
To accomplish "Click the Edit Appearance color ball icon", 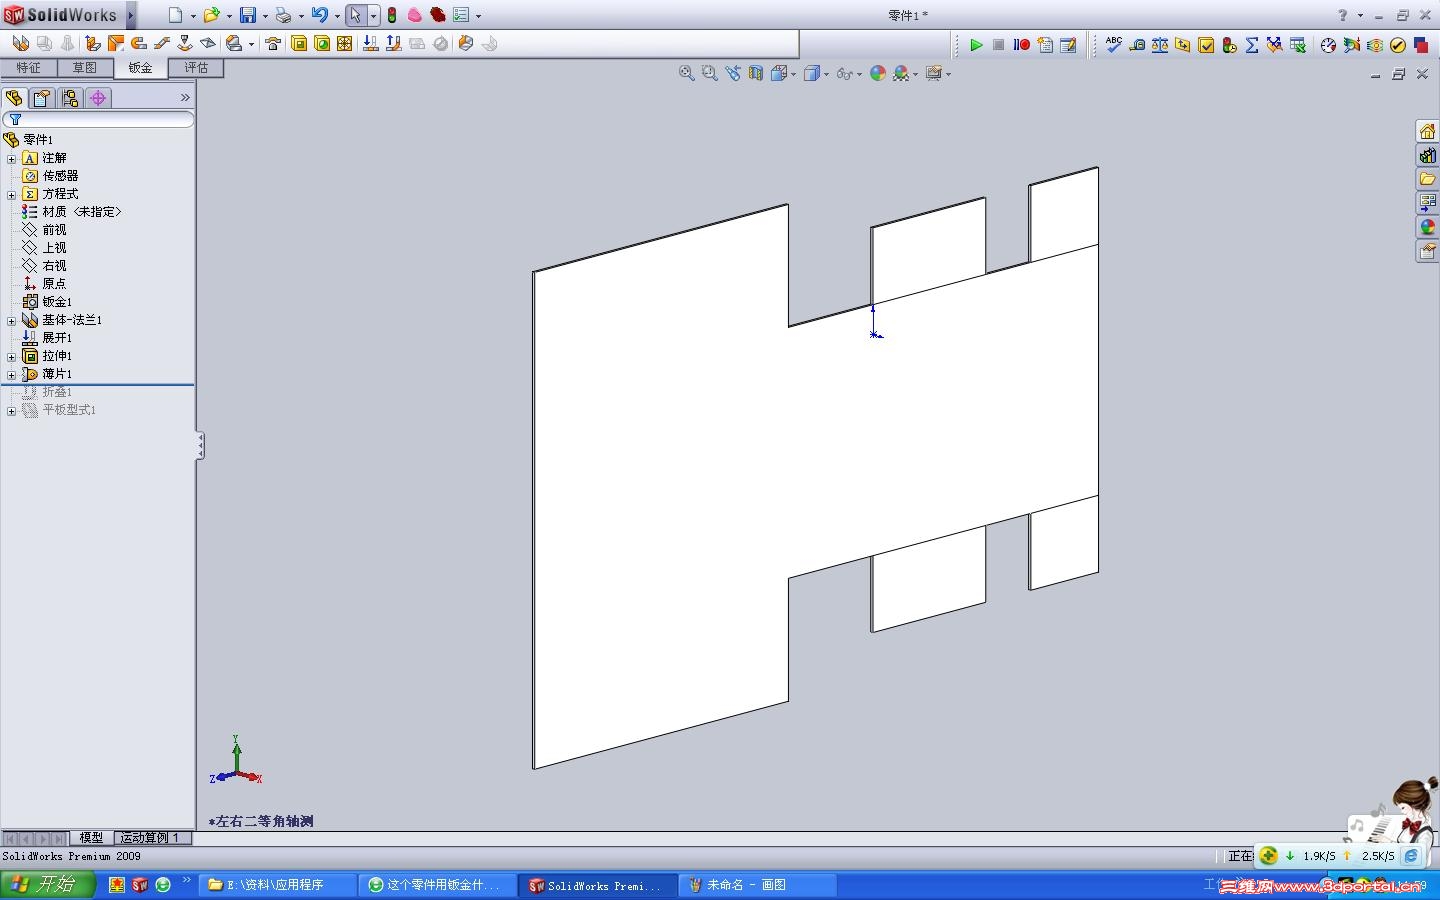I will (x=878, y=73).
